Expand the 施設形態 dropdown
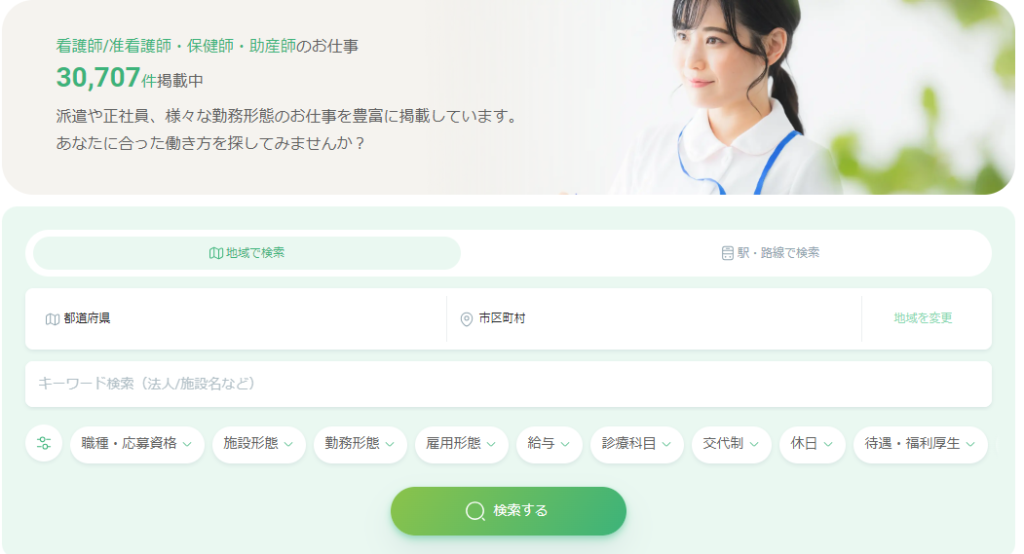The image size is (1024, 554). (259, 444)
